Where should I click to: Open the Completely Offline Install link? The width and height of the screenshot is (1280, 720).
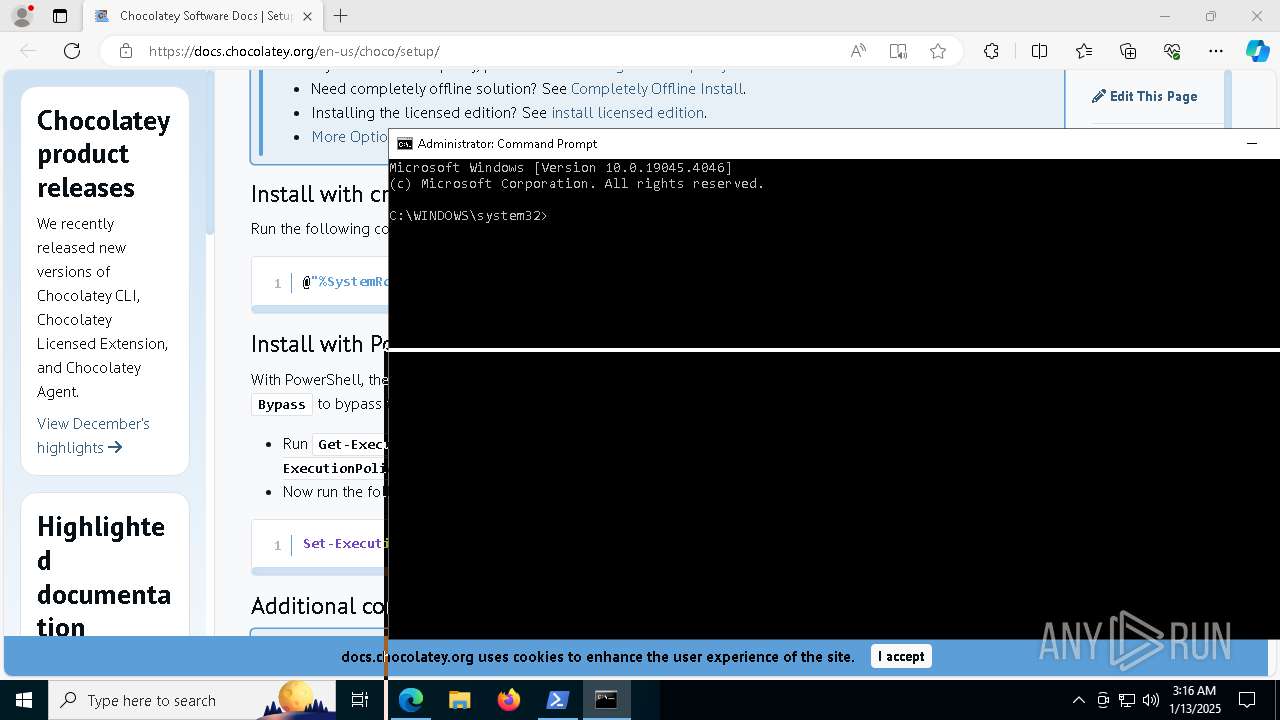657,89
